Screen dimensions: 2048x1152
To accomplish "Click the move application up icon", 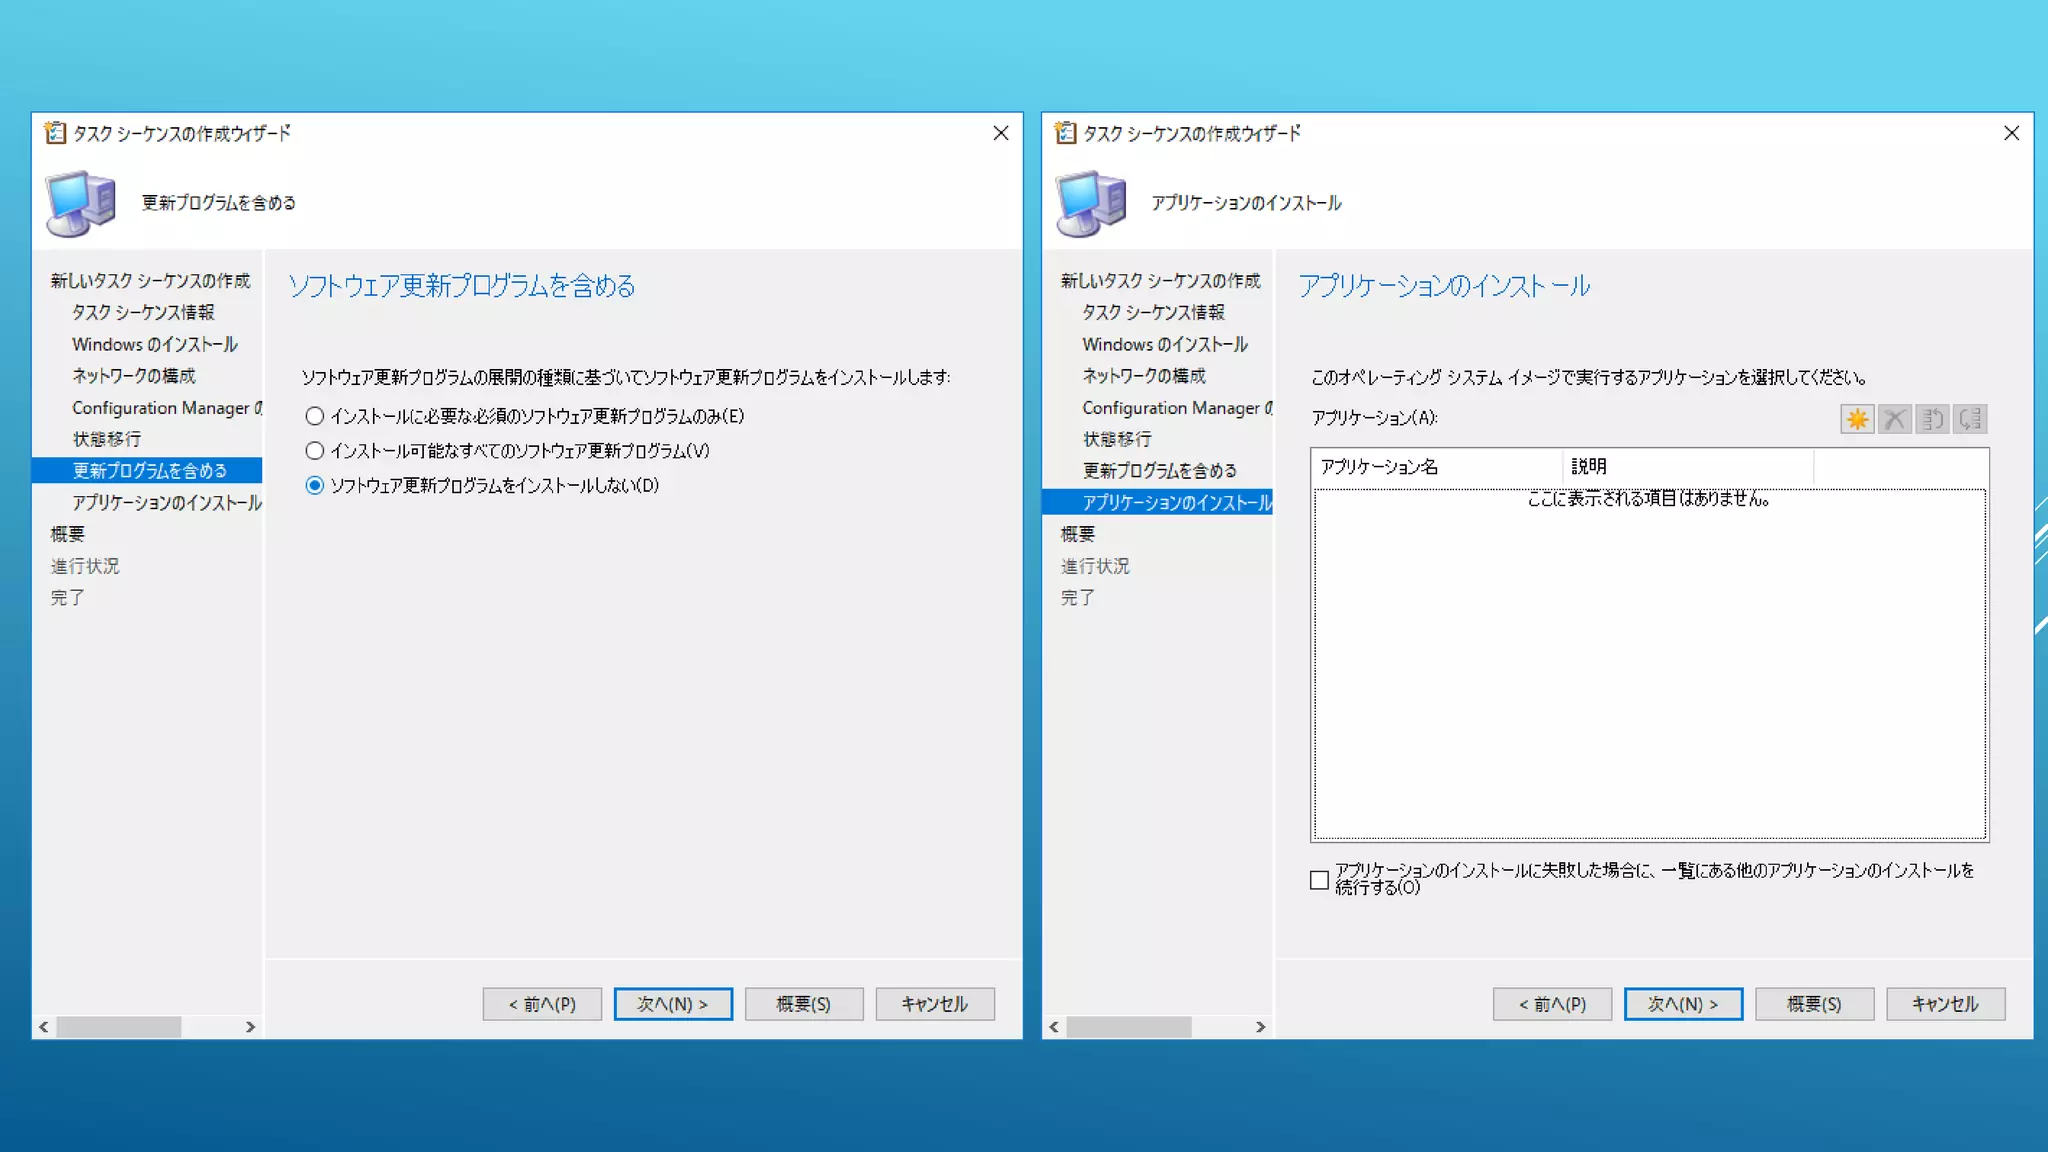I will point(1932,419).
